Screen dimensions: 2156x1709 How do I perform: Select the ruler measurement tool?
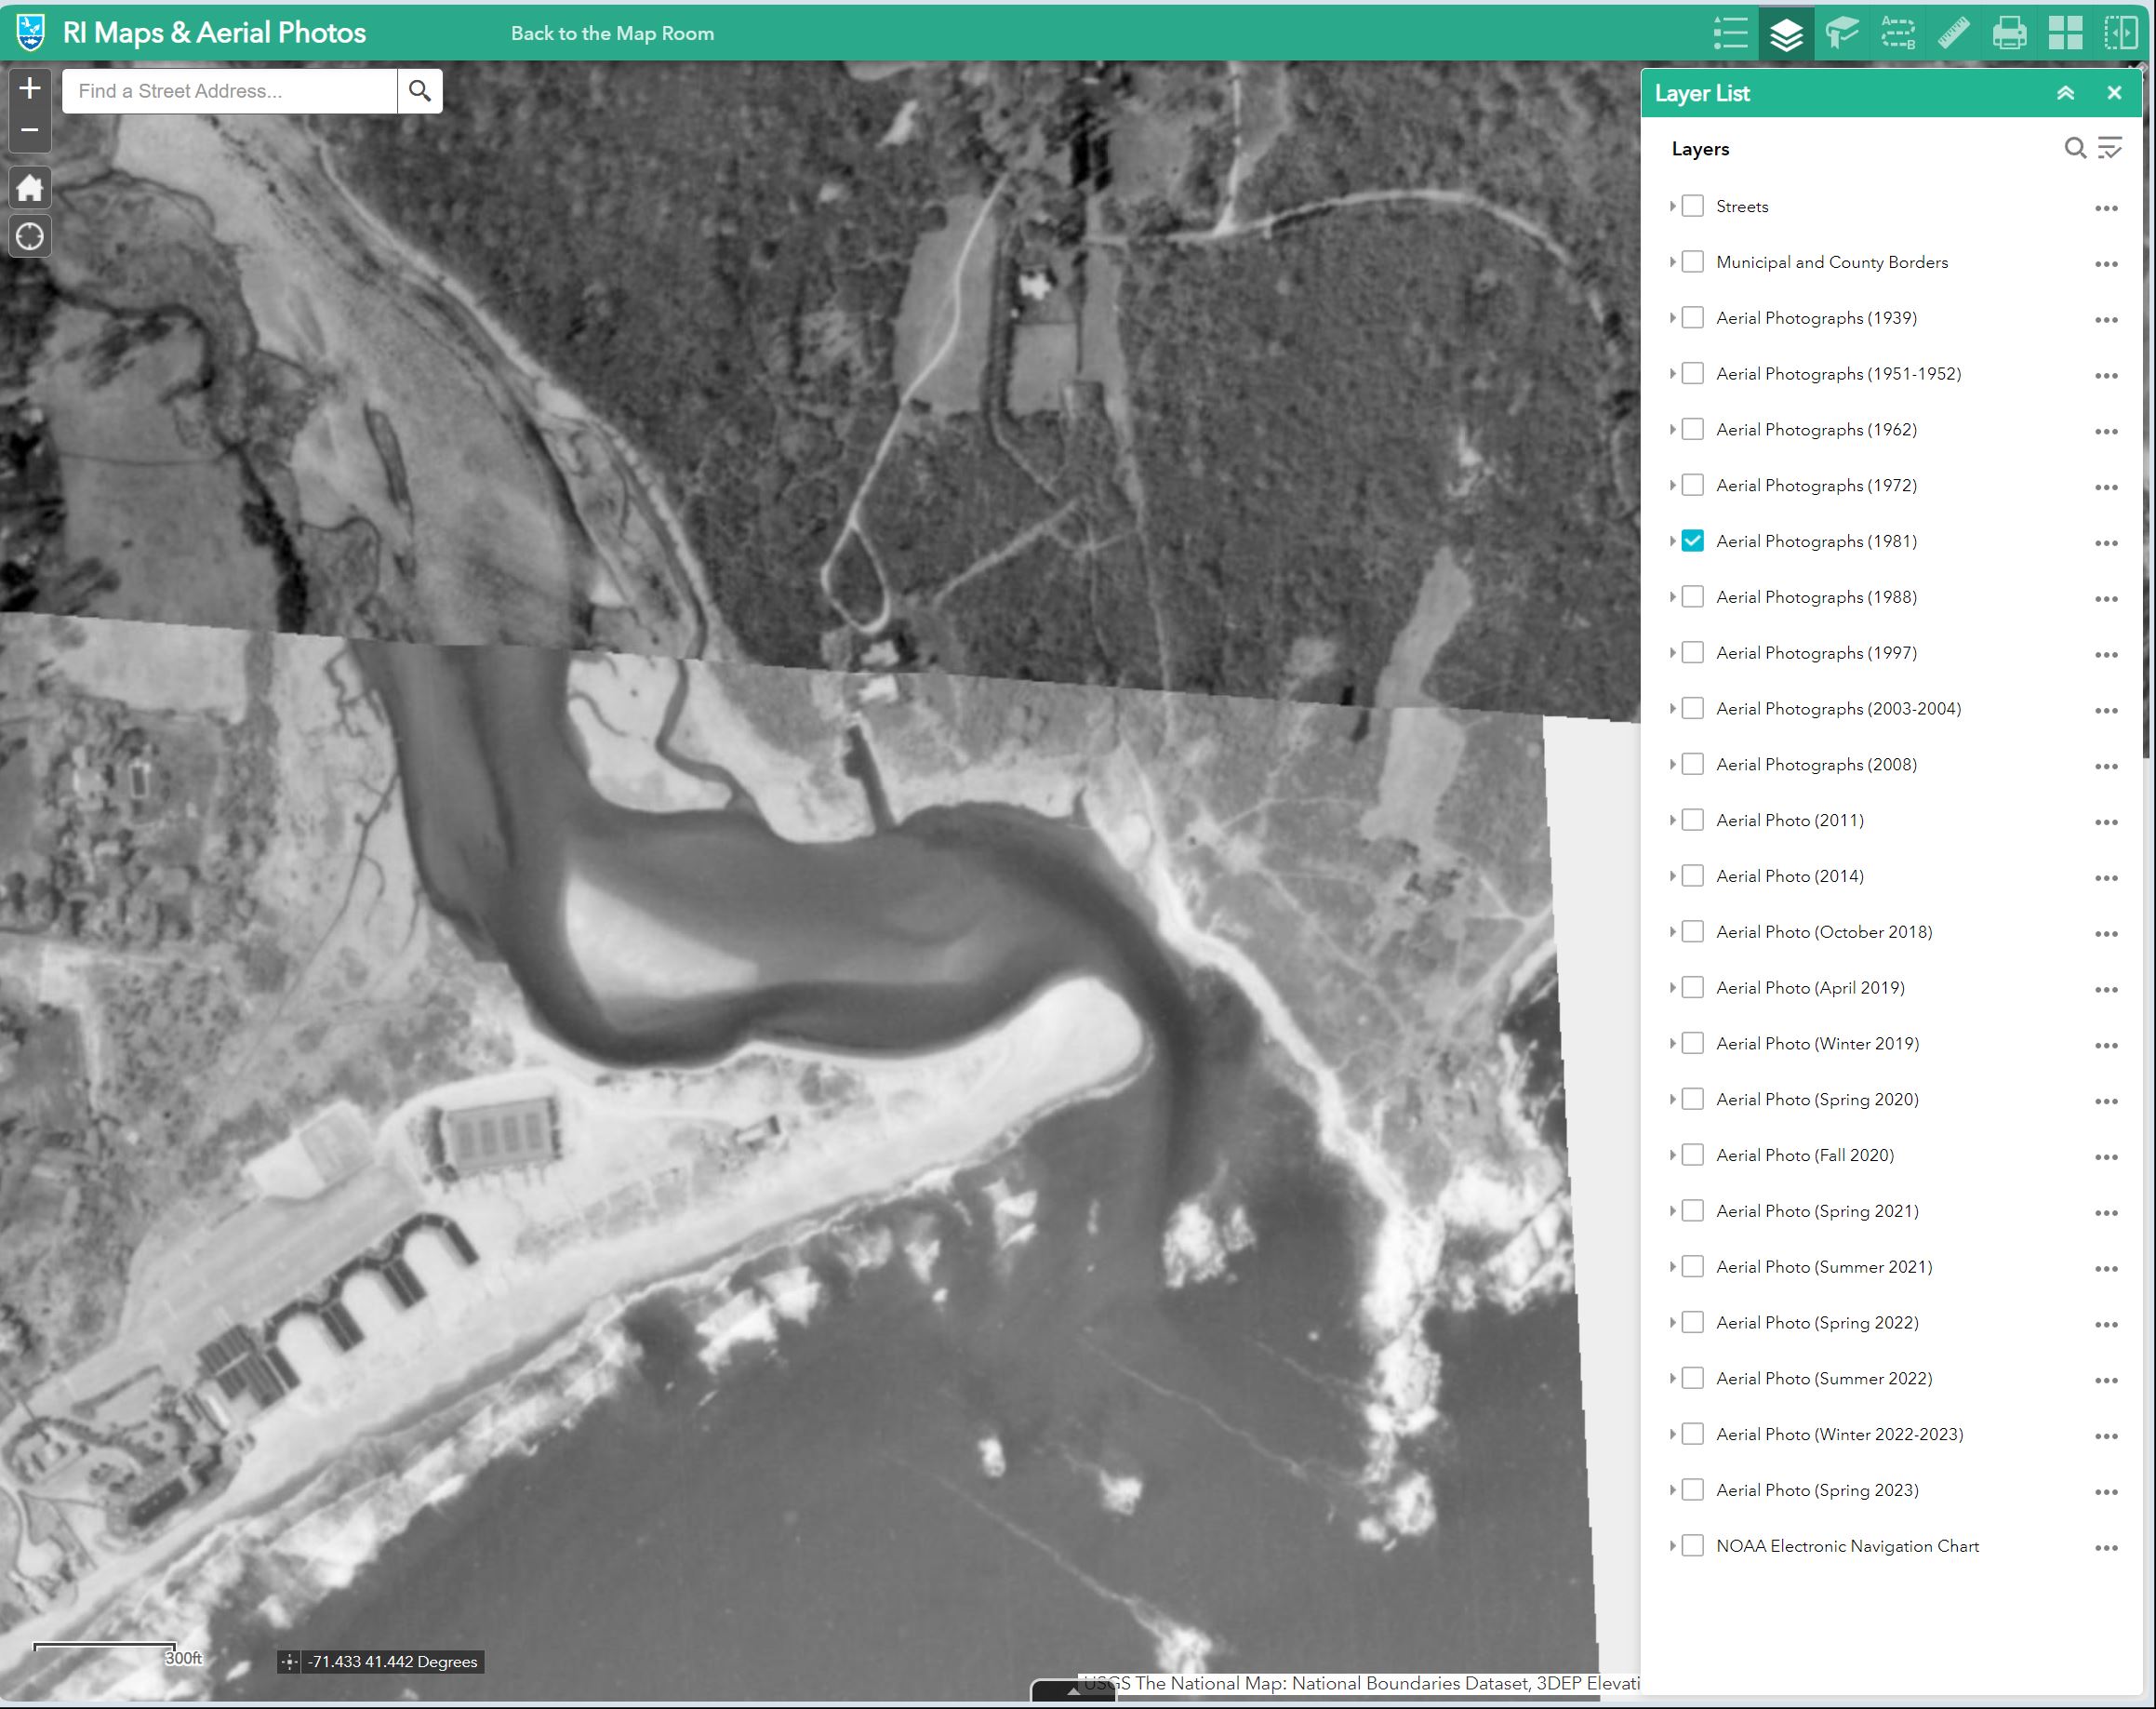tap(1953, 33)
